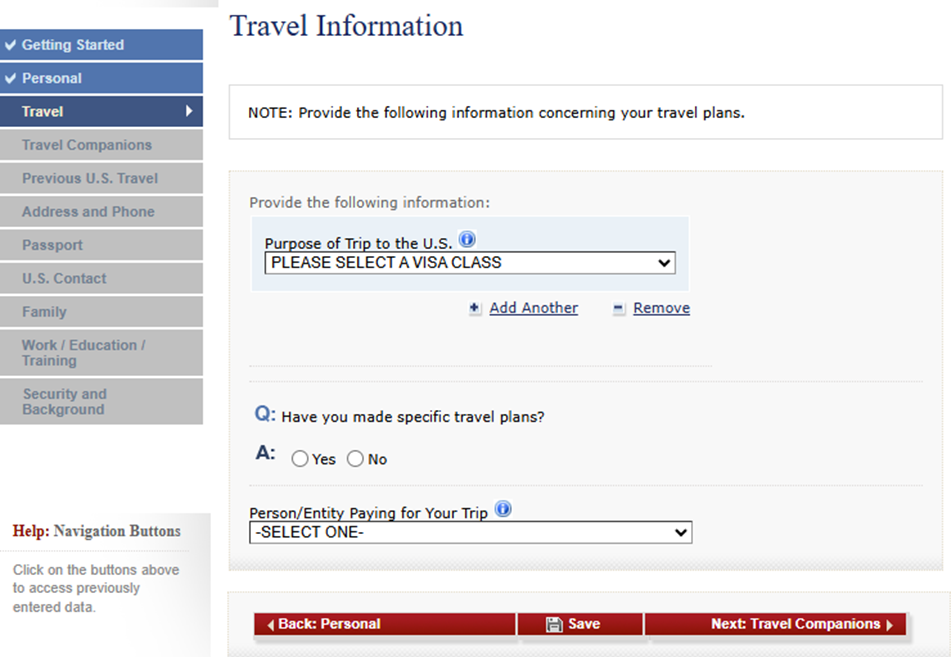This screenshot has height=657, width=951.
Task: Open the Purpose of Trip visa class dropdown
Action: click(470, 263)
